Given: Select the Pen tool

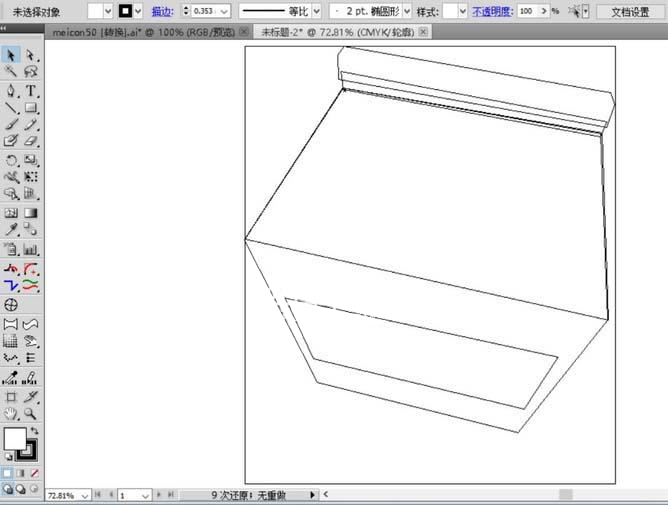Looking at the screenshot, I should pos(11,90).
